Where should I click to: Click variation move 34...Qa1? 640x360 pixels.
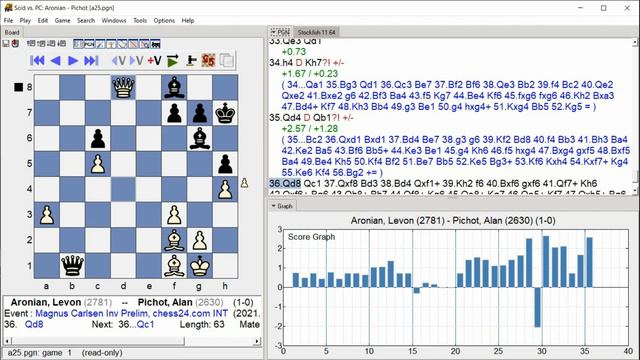305,85
